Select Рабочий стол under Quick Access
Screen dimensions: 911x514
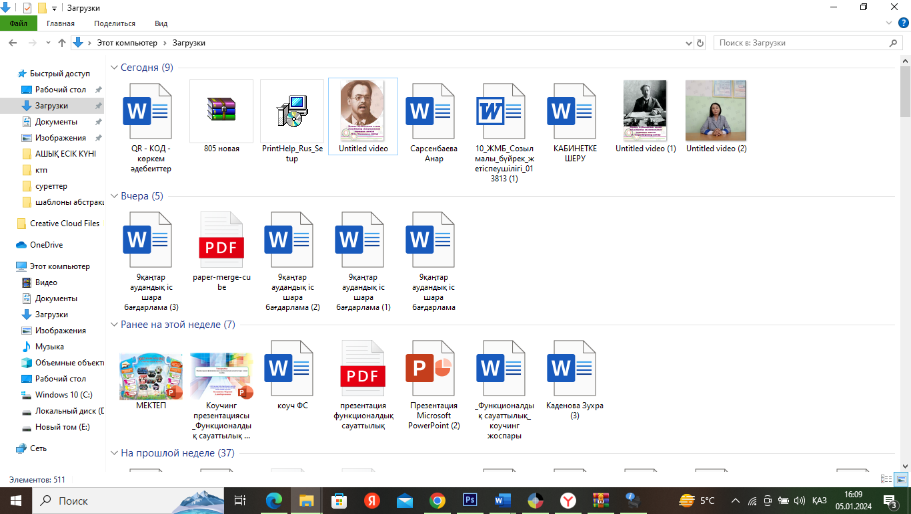click(59, 90)
